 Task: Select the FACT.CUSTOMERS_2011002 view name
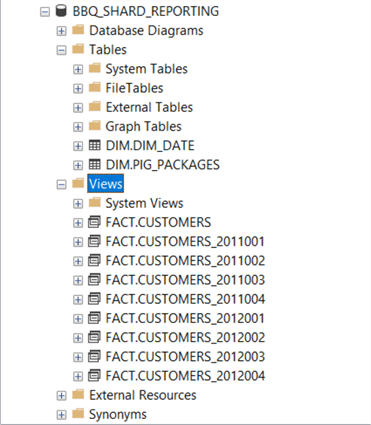tap(185, 261)
